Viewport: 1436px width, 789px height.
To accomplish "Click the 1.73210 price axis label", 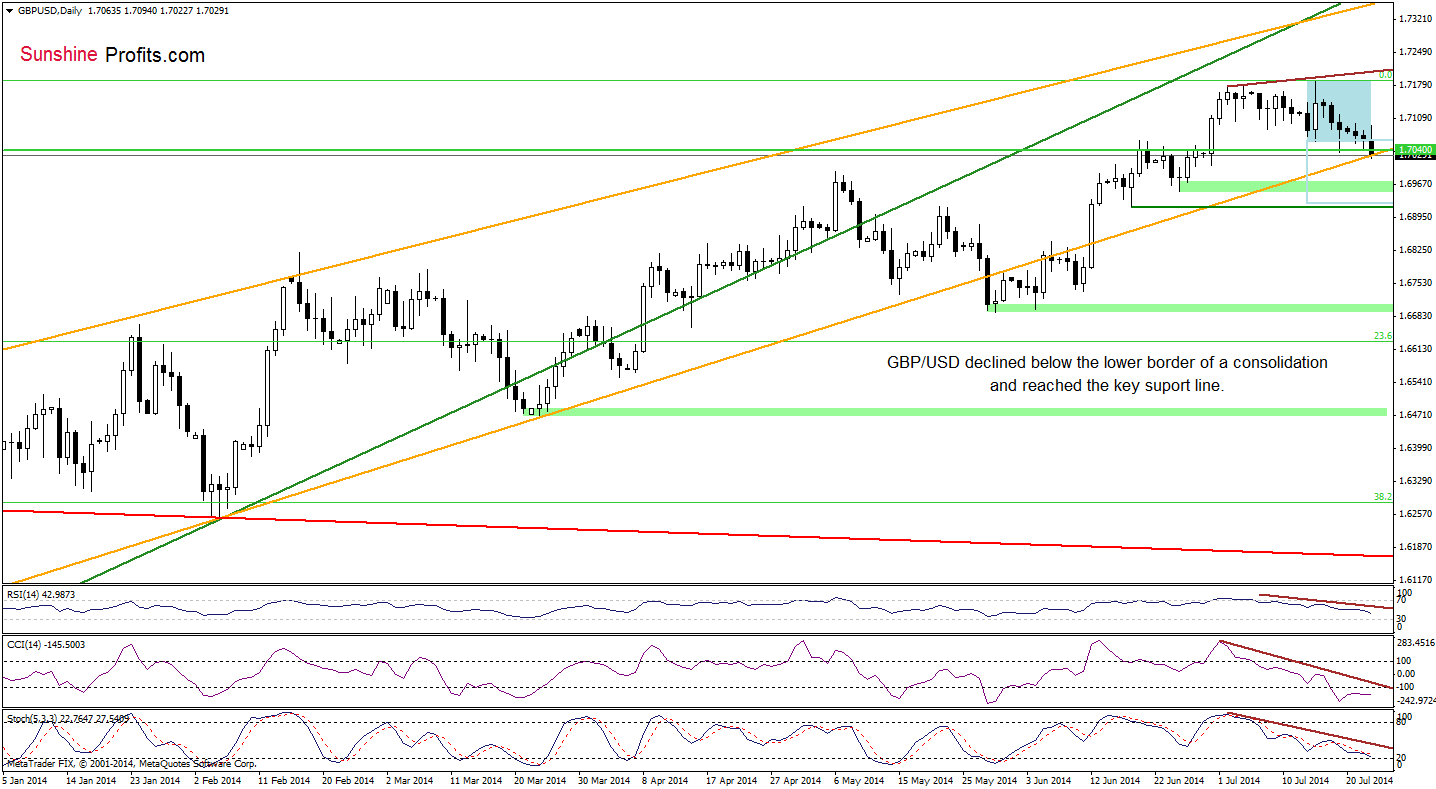I will point(1414,19).
